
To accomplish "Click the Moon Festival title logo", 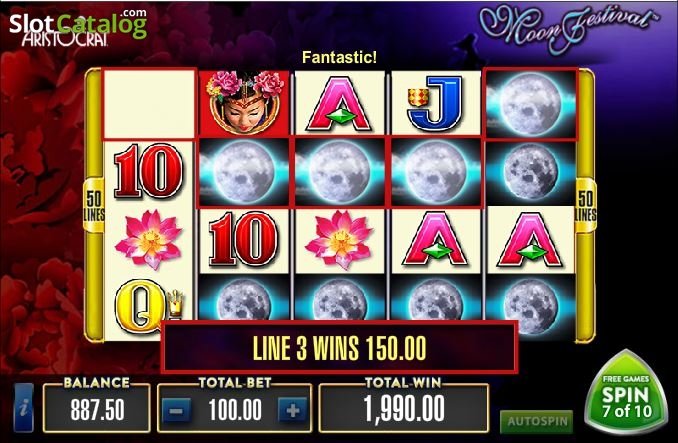I will [x=568, y=30].
